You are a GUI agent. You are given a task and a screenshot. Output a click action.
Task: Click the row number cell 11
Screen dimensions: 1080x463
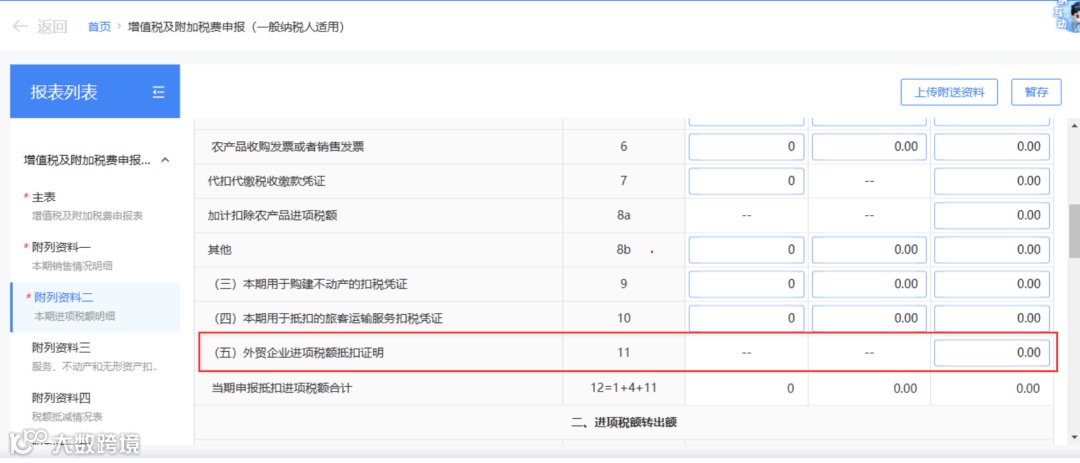pos(623,353)
